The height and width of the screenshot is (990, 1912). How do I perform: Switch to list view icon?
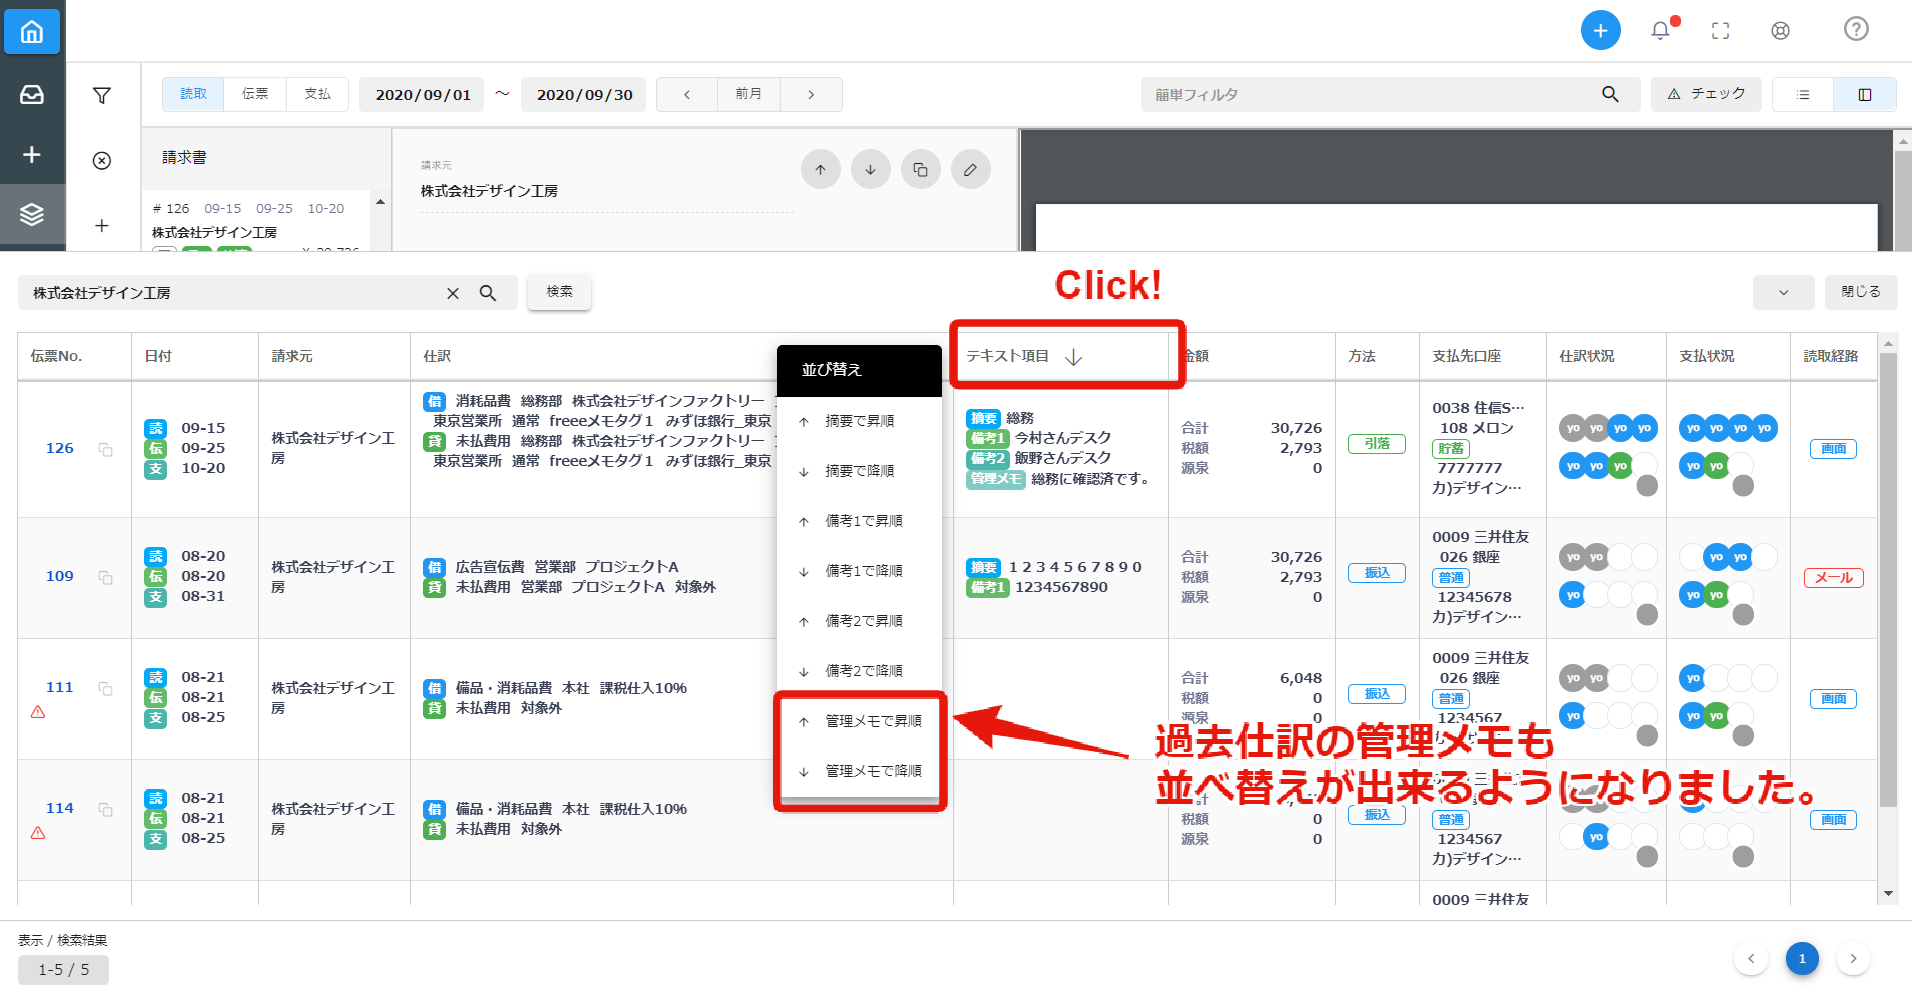1803,95
